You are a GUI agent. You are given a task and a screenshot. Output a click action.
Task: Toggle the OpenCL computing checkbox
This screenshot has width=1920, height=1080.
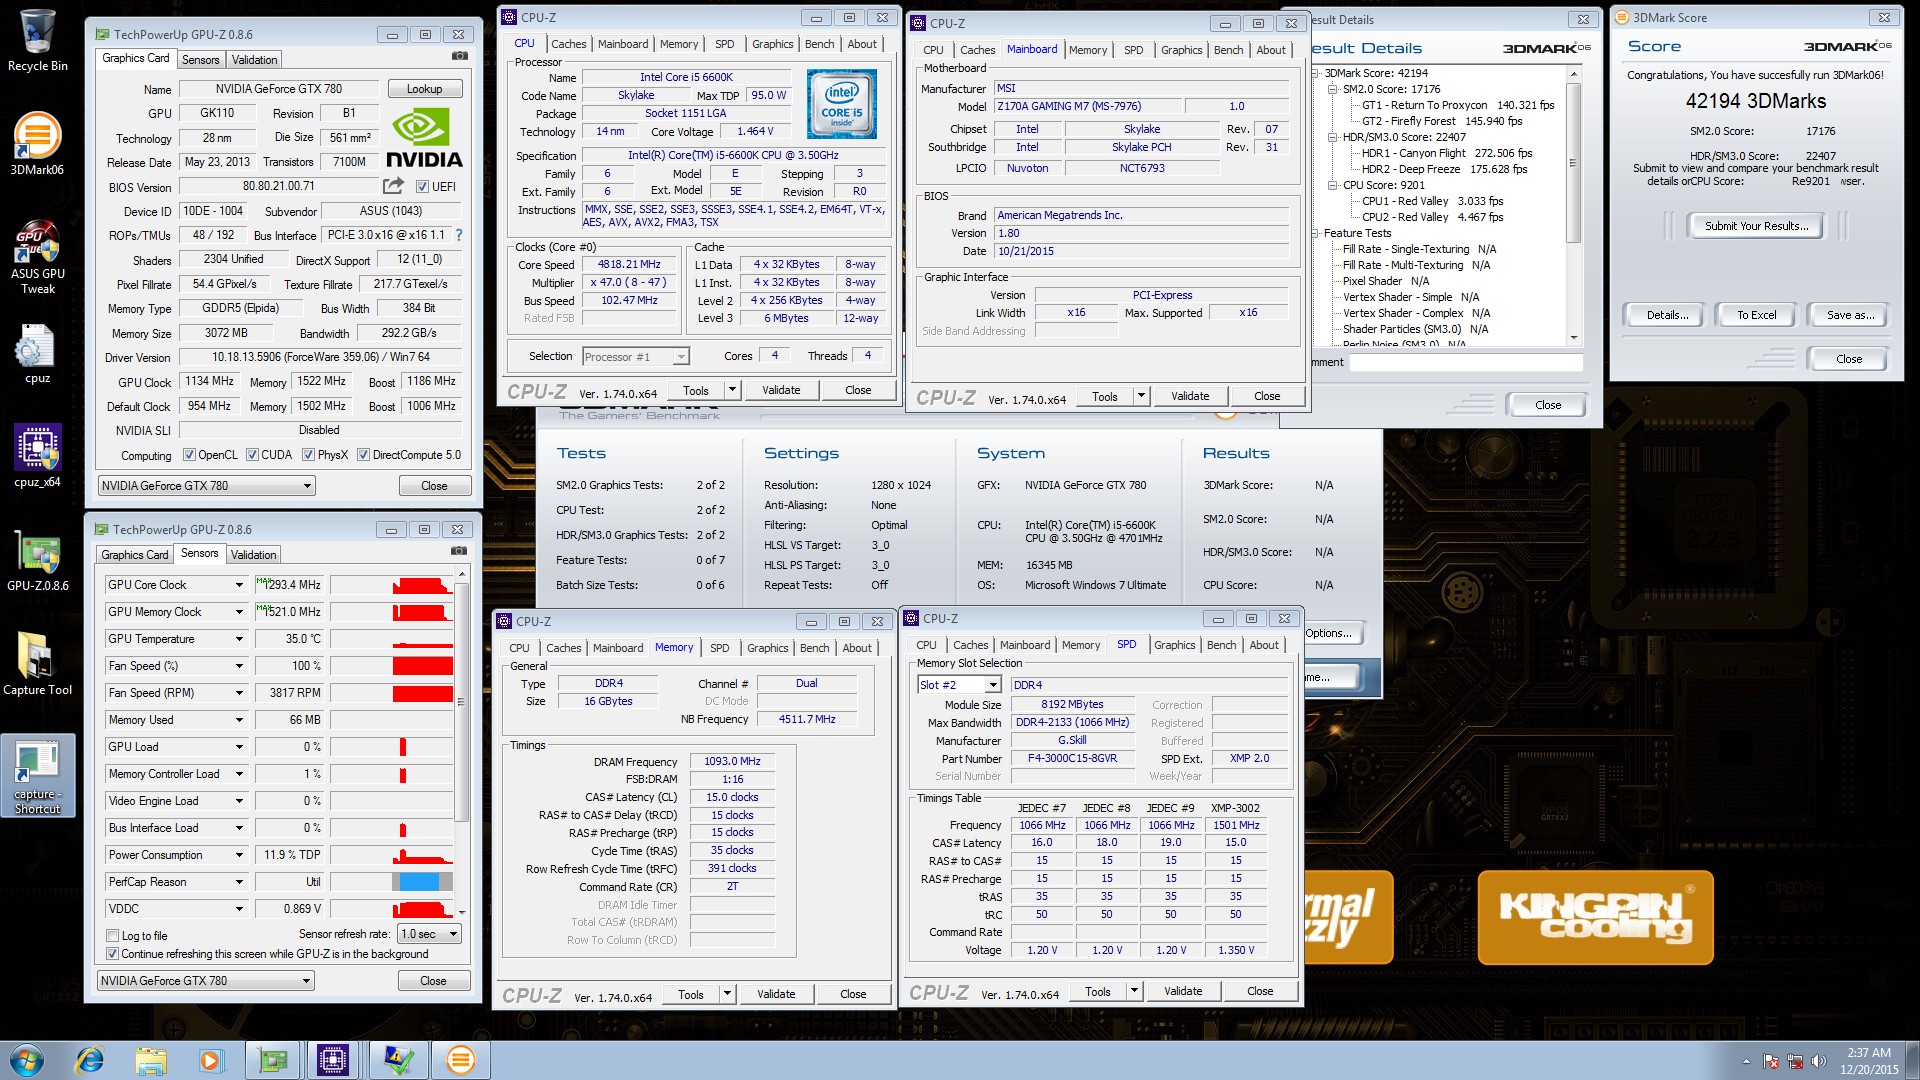pyautogui.click(x=189, y=455)
